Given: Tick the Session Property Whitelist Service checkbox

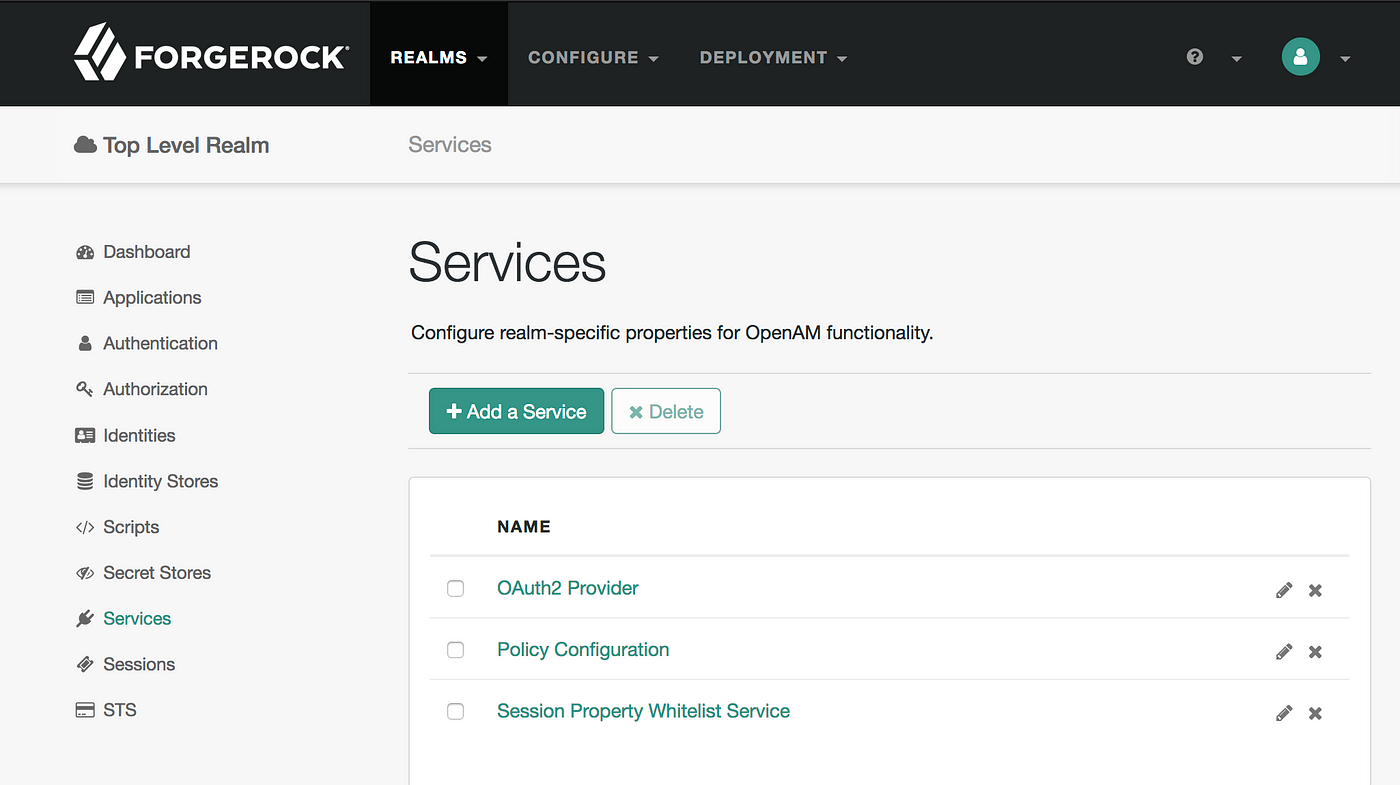Looking at the screenshot, I should 455,711.
